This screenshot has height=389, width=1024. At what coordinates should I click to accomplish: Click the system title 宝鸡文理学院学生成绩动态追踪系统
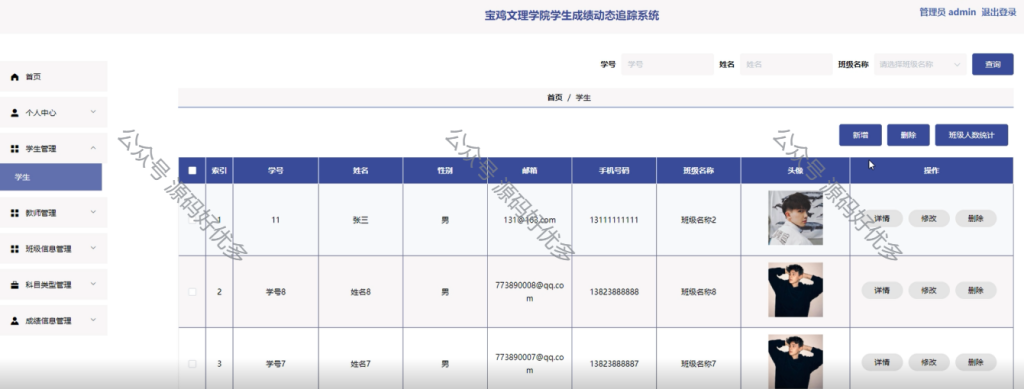point(572,15)
